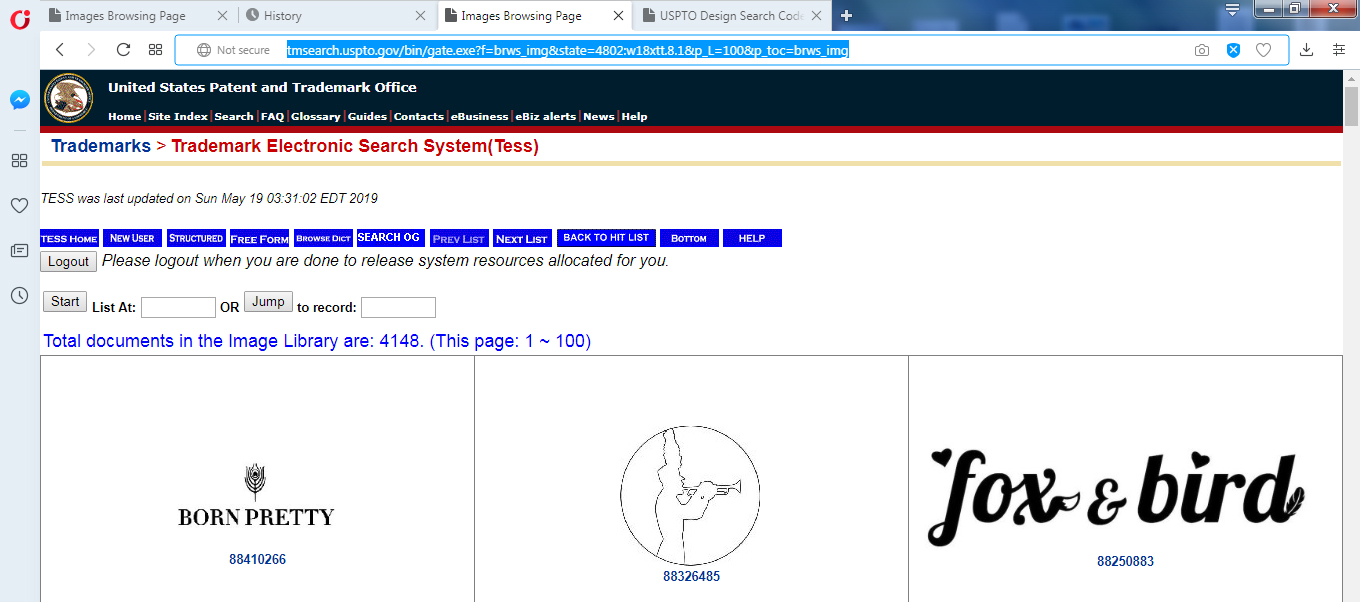Open the Opera menu logo

click(20, 17)
